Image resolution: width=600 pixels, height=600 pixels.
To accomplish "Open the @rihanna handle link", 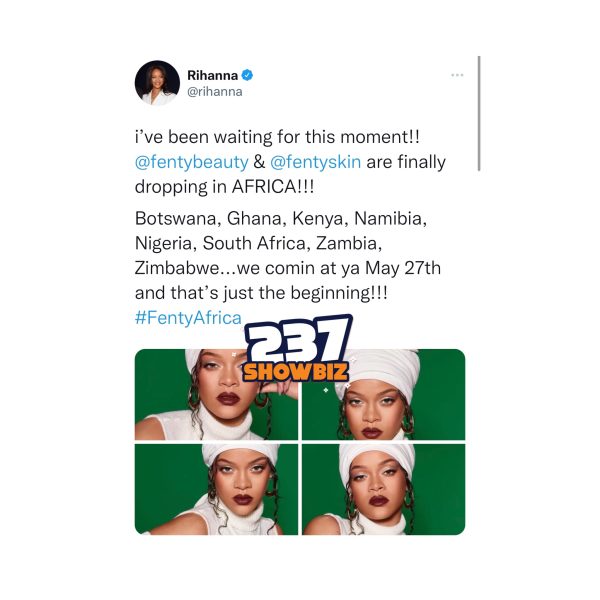I will pos(215,92).
